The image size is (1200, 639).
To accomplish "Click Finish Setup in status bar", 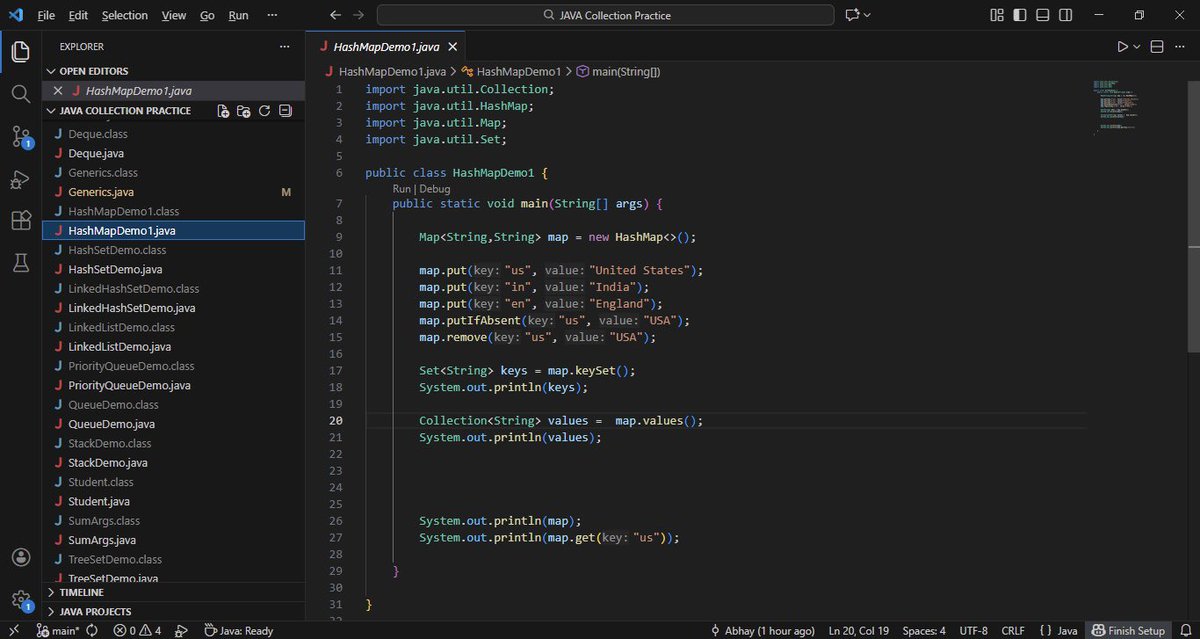I will [1128, 631].
